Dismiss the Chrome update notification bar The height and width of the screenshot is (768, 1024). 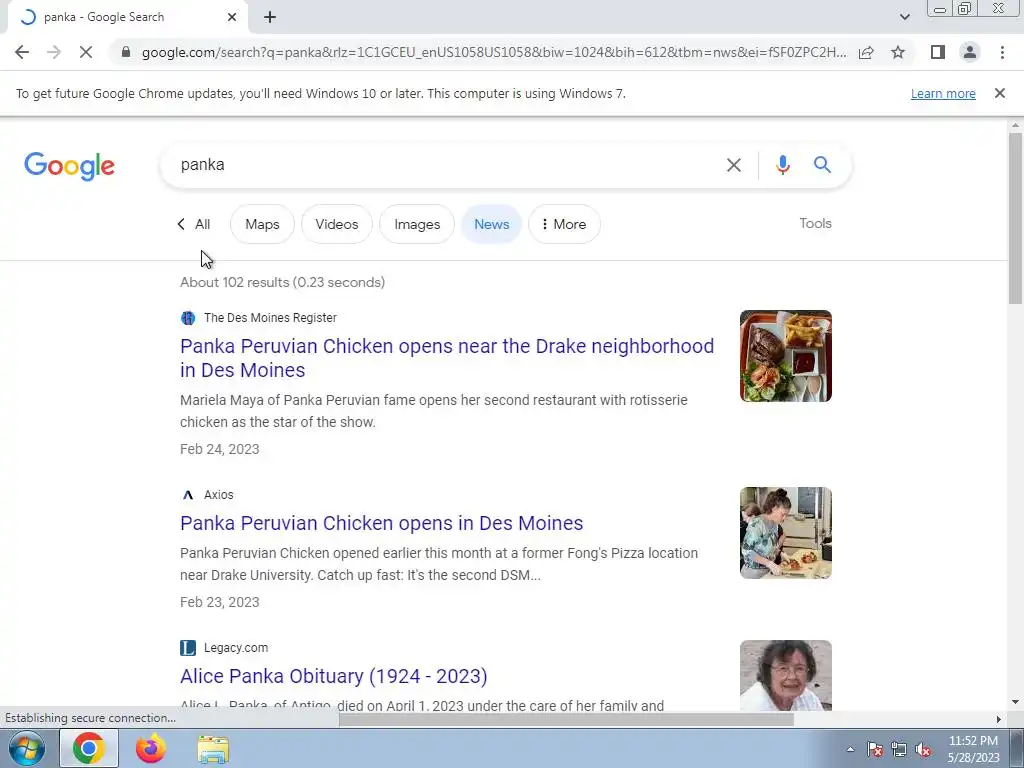coord(1000,93)
